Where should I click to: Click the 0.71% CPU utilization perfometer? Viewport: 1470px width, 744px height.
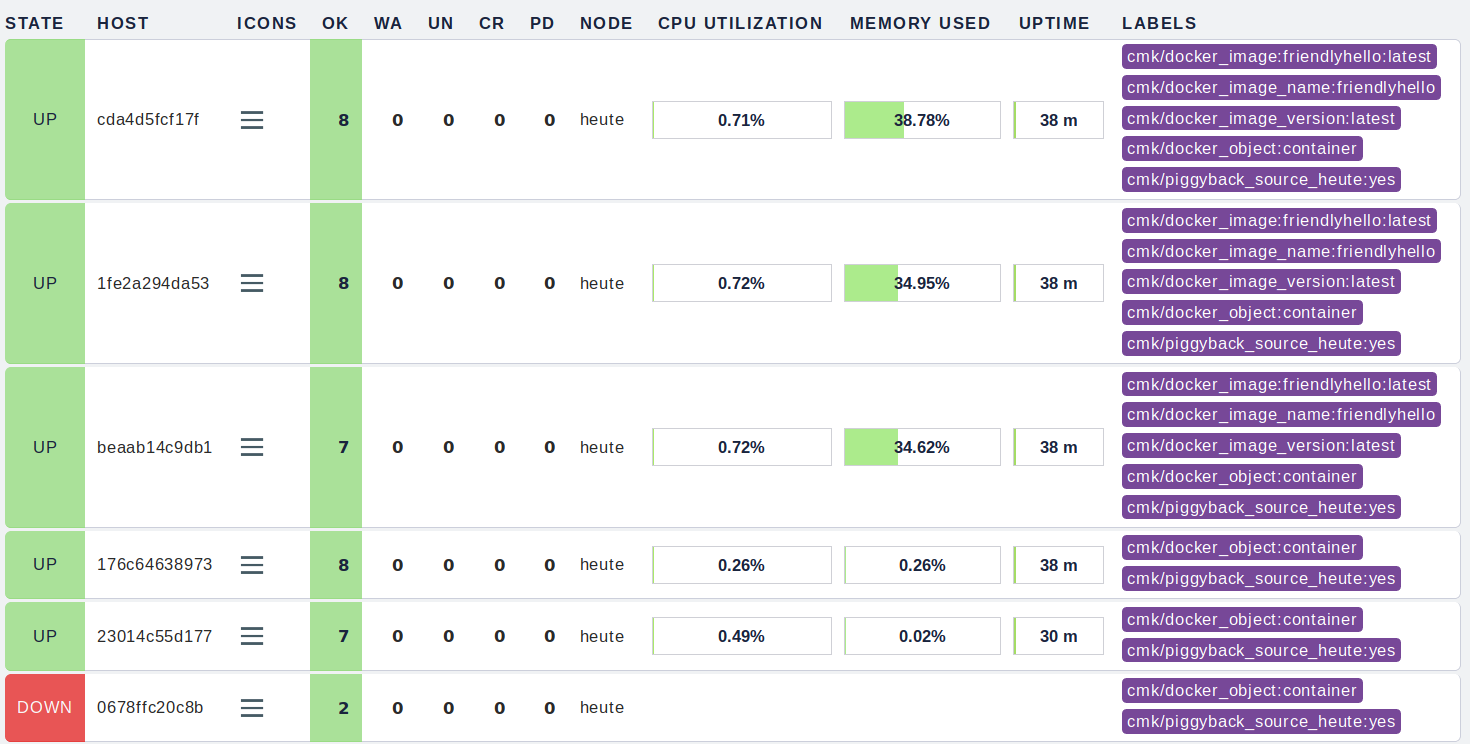741,119
